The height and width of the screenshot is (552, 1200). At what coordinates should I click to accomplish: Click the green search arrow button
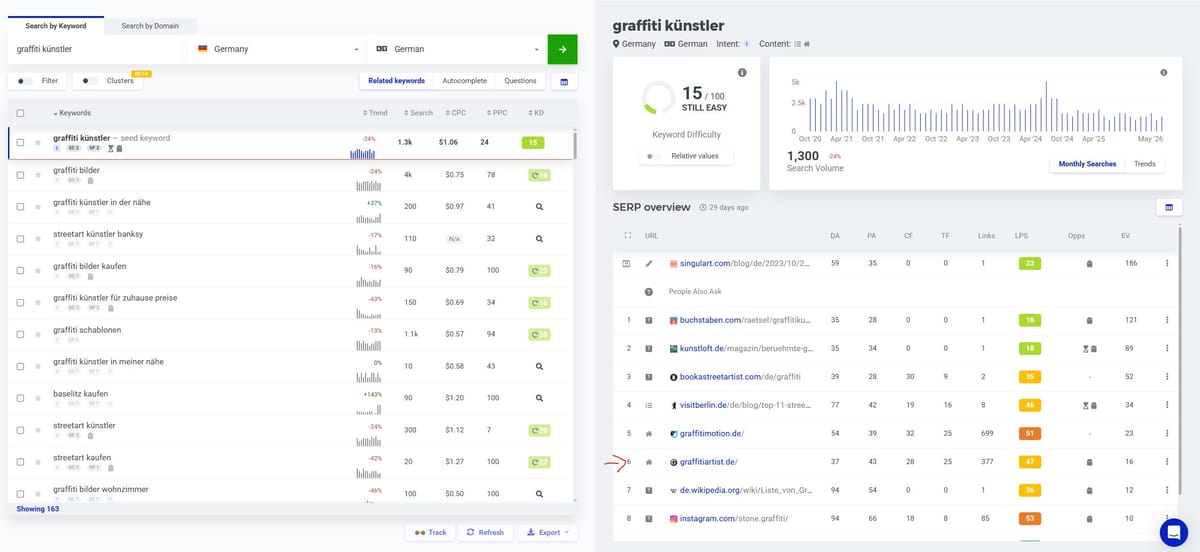click(562, 49)
